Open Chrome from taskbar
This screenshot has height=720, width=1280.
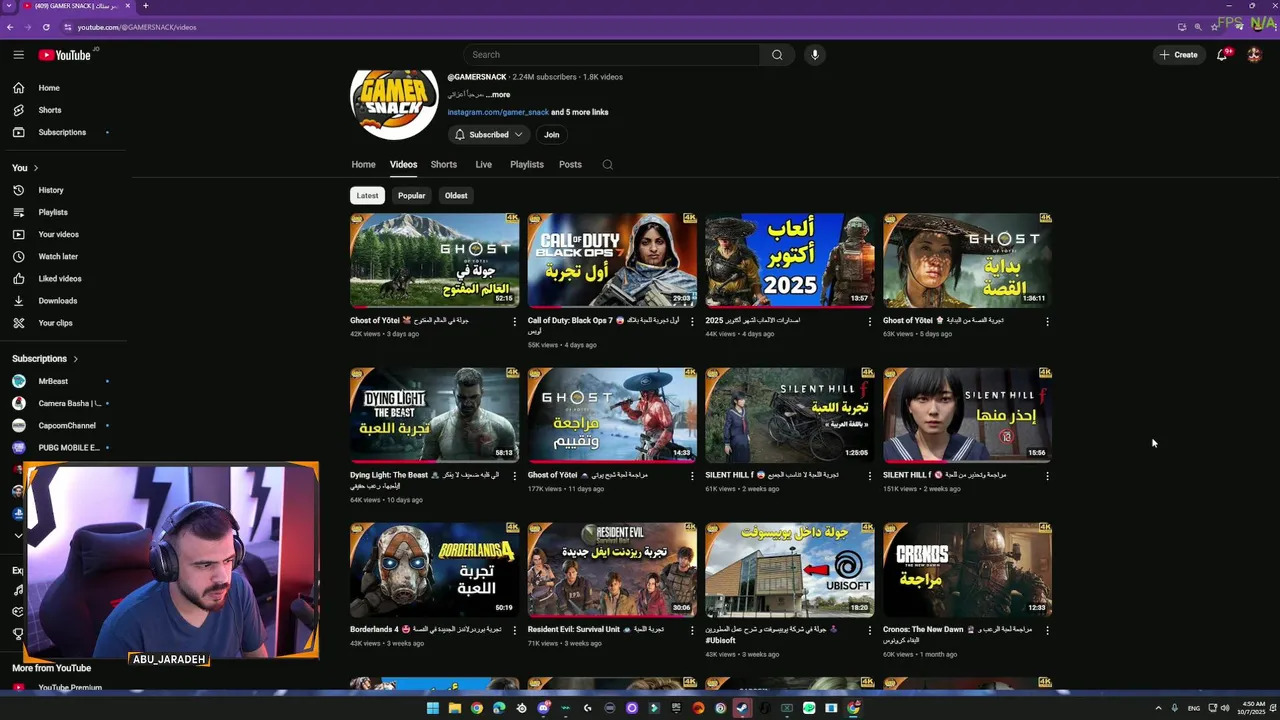476,708
